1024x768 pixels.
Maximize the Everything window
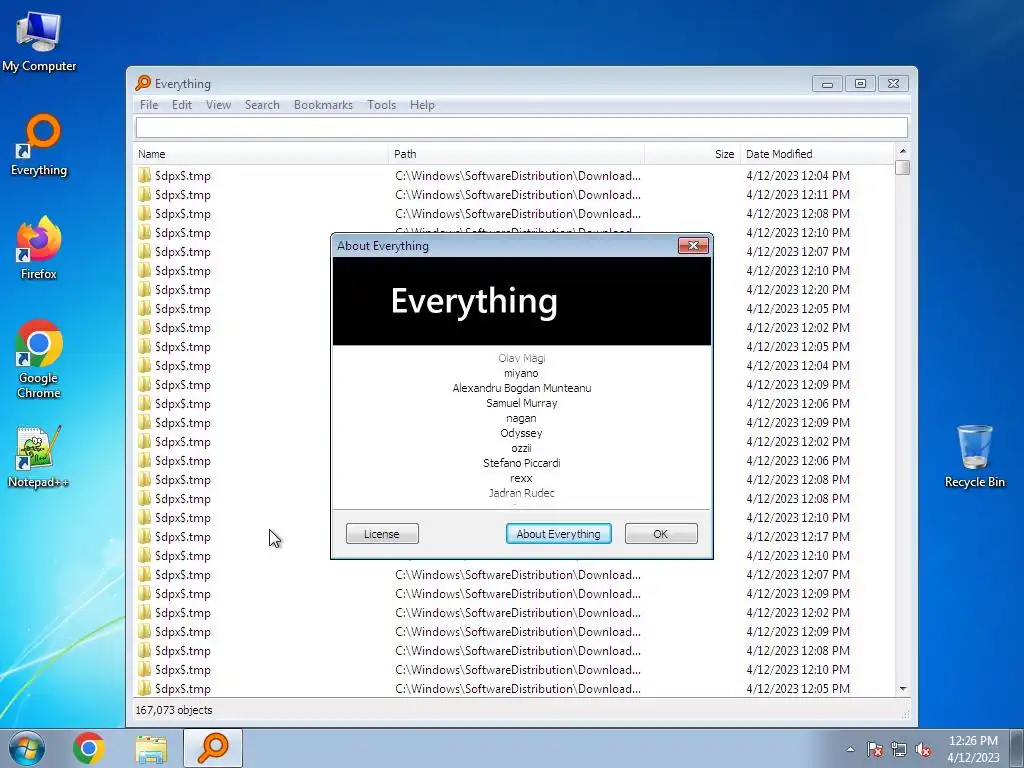860,84
